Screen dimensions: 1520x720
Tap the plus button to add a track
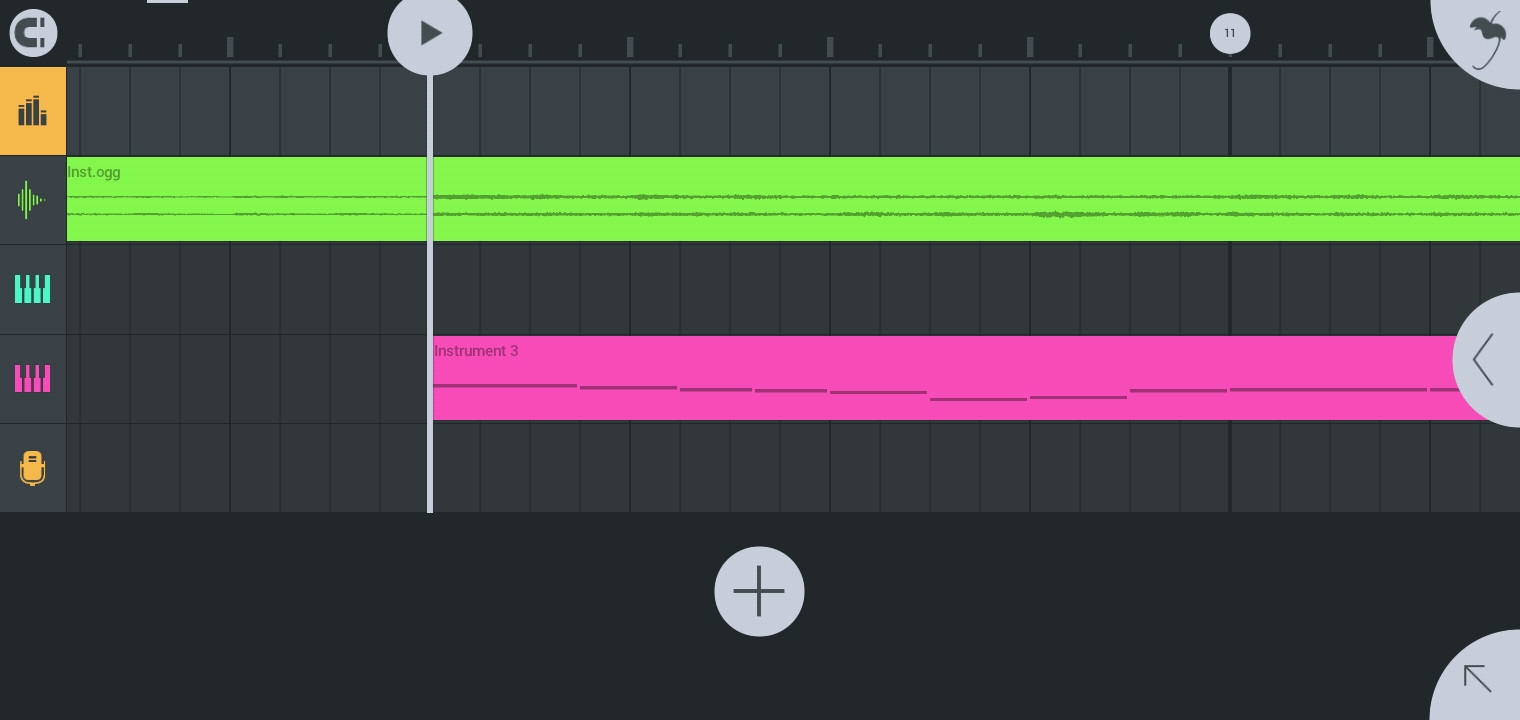point(759,591)
